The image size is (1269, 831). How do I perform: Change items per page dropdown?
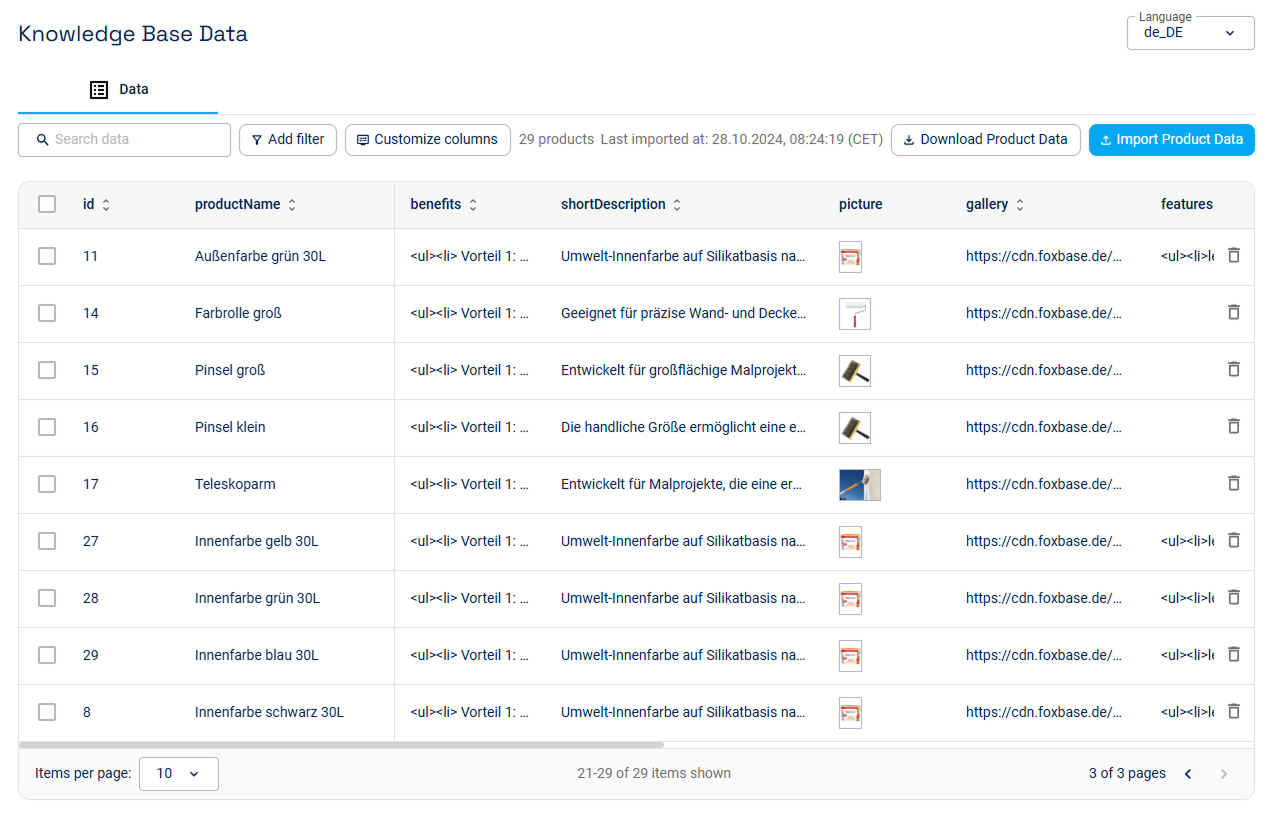pos(179,774)
